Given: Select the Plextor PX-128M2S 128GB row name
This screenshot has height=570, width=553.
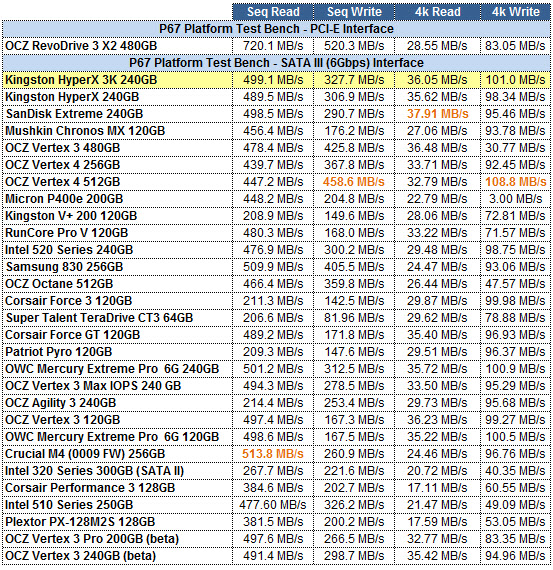Looking at the screenshot, I should click(80, 522).
